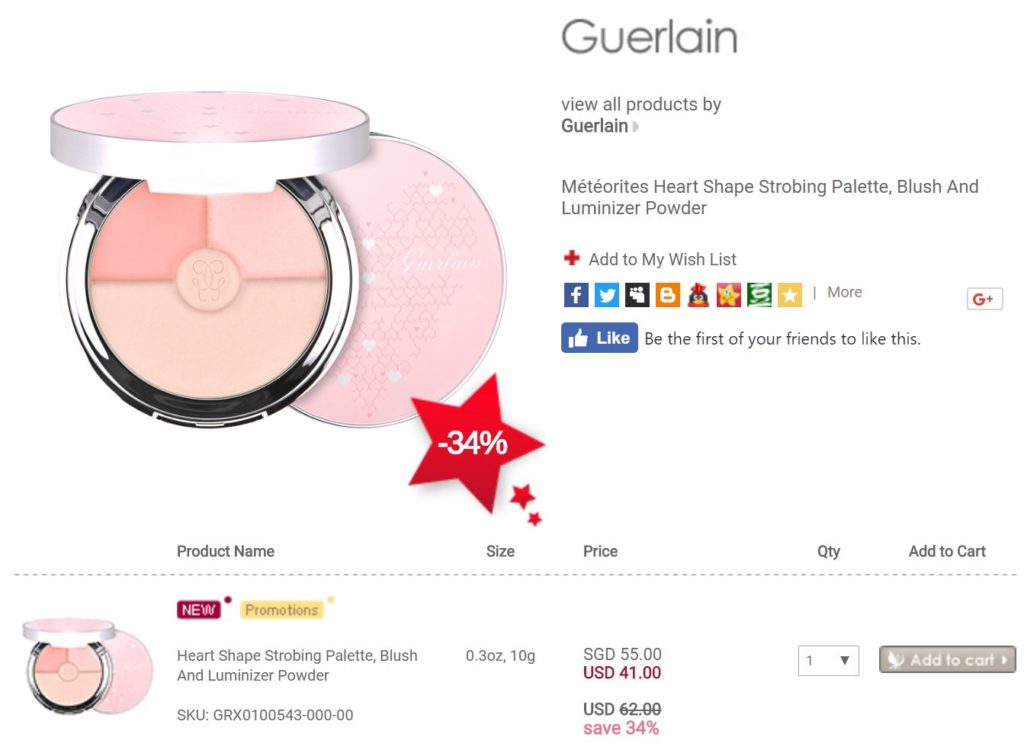The width and height of the screenshot is (1024, 750).
Task: Share product on Facebook icon
Action: pyautogui.click(x=576, y=294)
